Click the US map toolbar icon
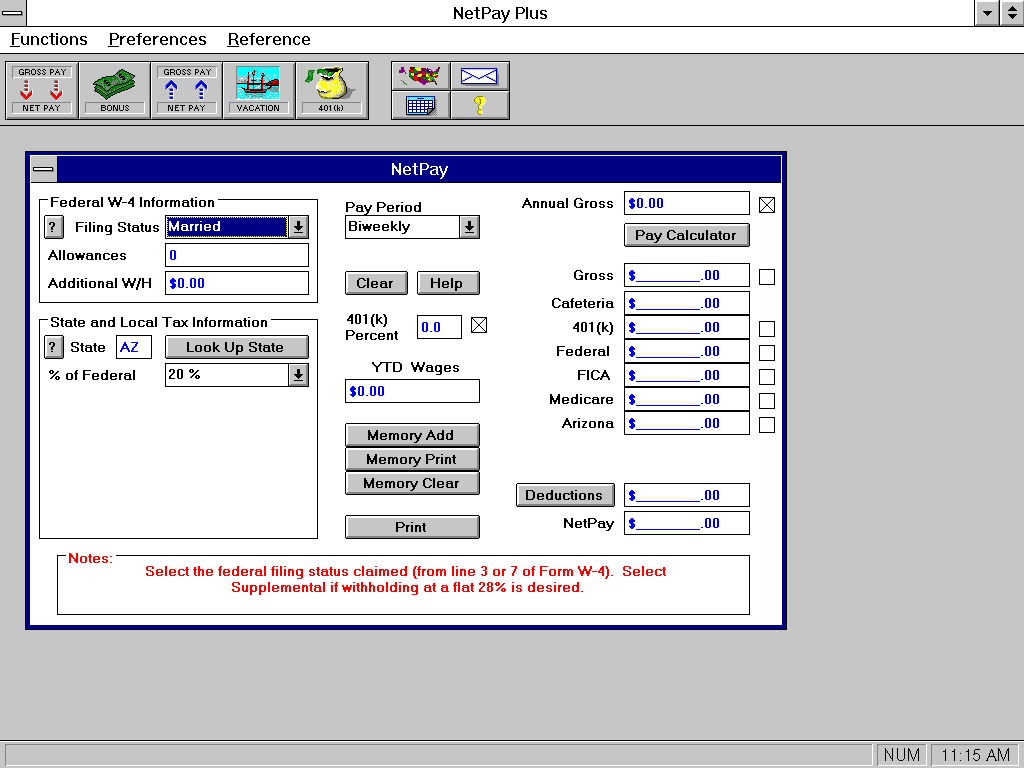 (x=421, y=76)
